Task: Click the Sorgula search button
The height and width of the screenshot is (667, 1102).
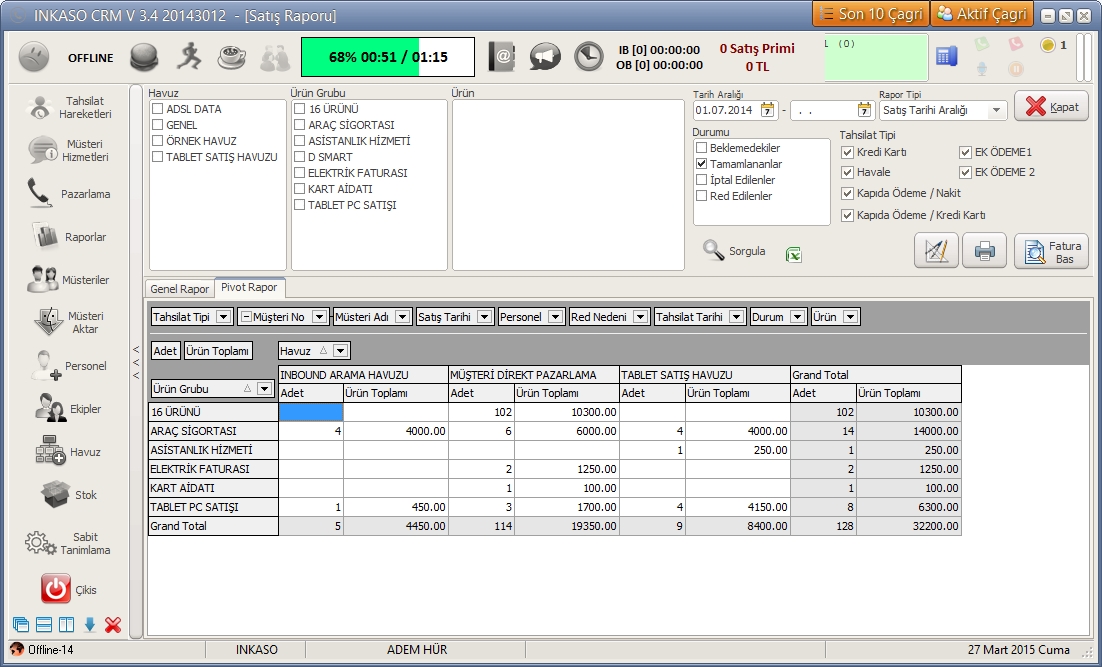Action: pos(734,251)
